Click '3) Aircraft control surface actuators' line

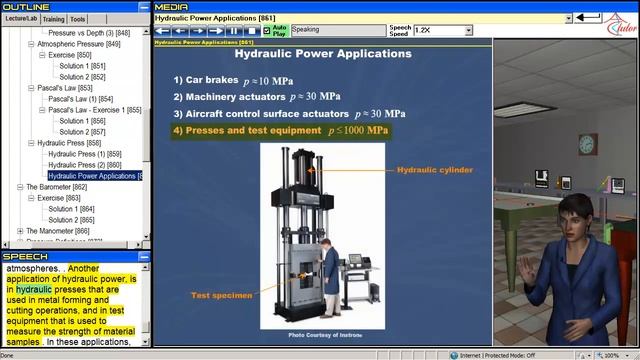coord(289,114)
